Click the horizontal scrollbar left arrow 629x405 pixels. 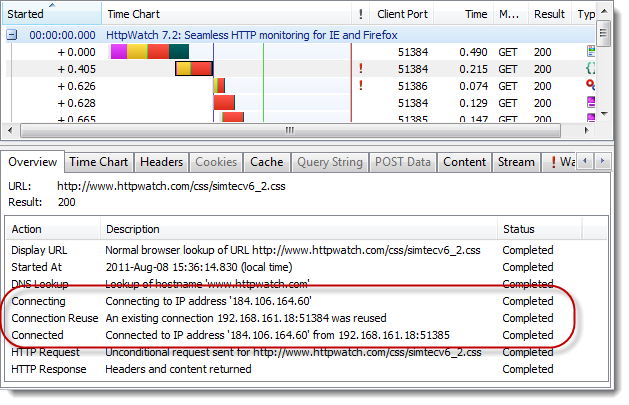(x=10, y=130)
